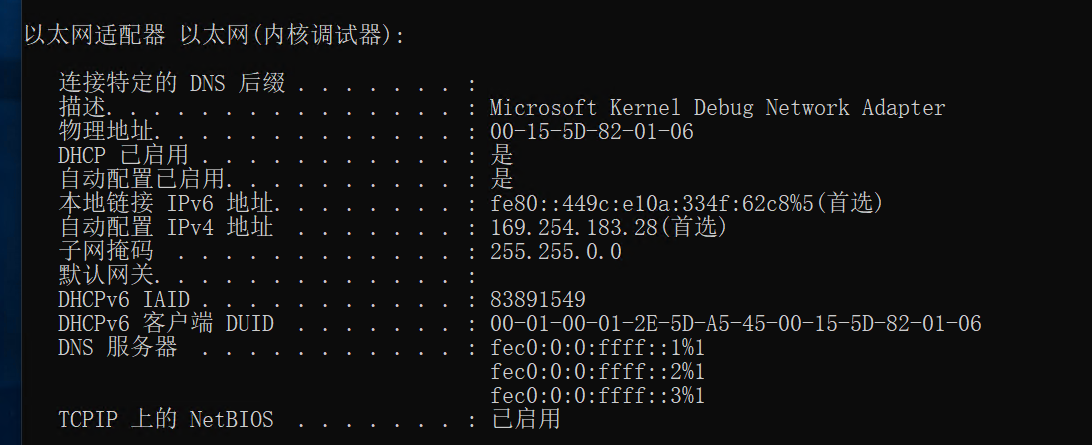Viewport: 1092px width, 445px height.
Task: Click 'Microsoft Kernel Debug Network Adapter' description text
Action: point(717,107)
